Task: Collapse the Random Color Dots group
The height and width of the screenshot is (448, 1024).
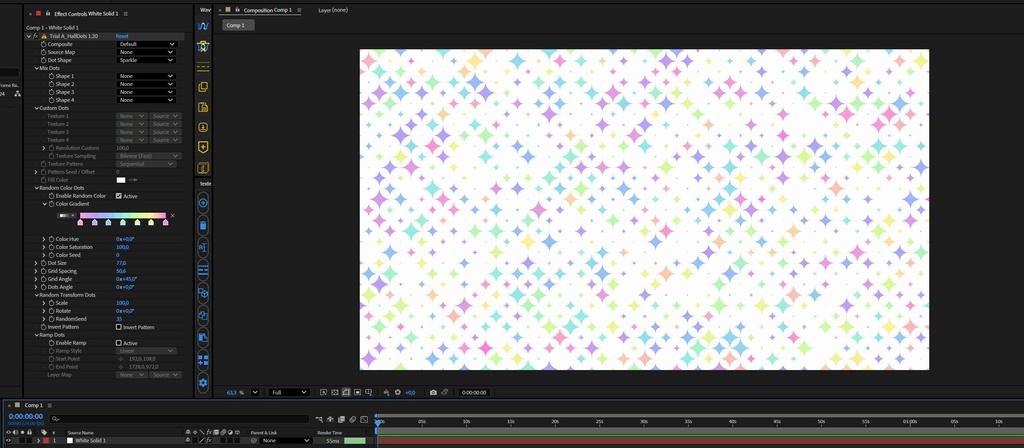Action: 37,188
